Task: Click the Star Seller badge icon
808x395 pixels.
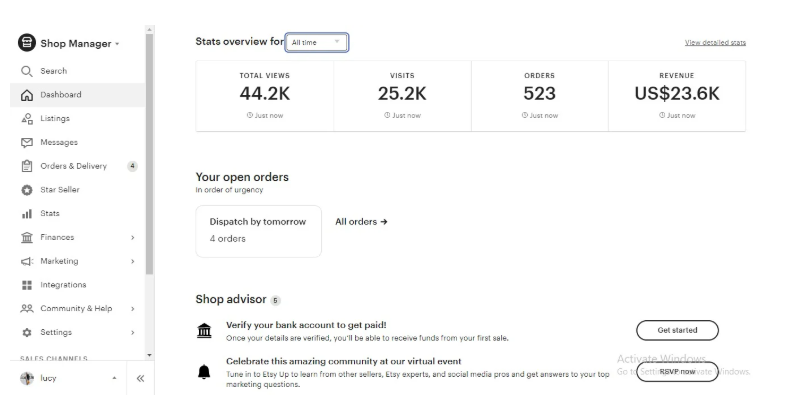Action: click(x=27, y=190)
